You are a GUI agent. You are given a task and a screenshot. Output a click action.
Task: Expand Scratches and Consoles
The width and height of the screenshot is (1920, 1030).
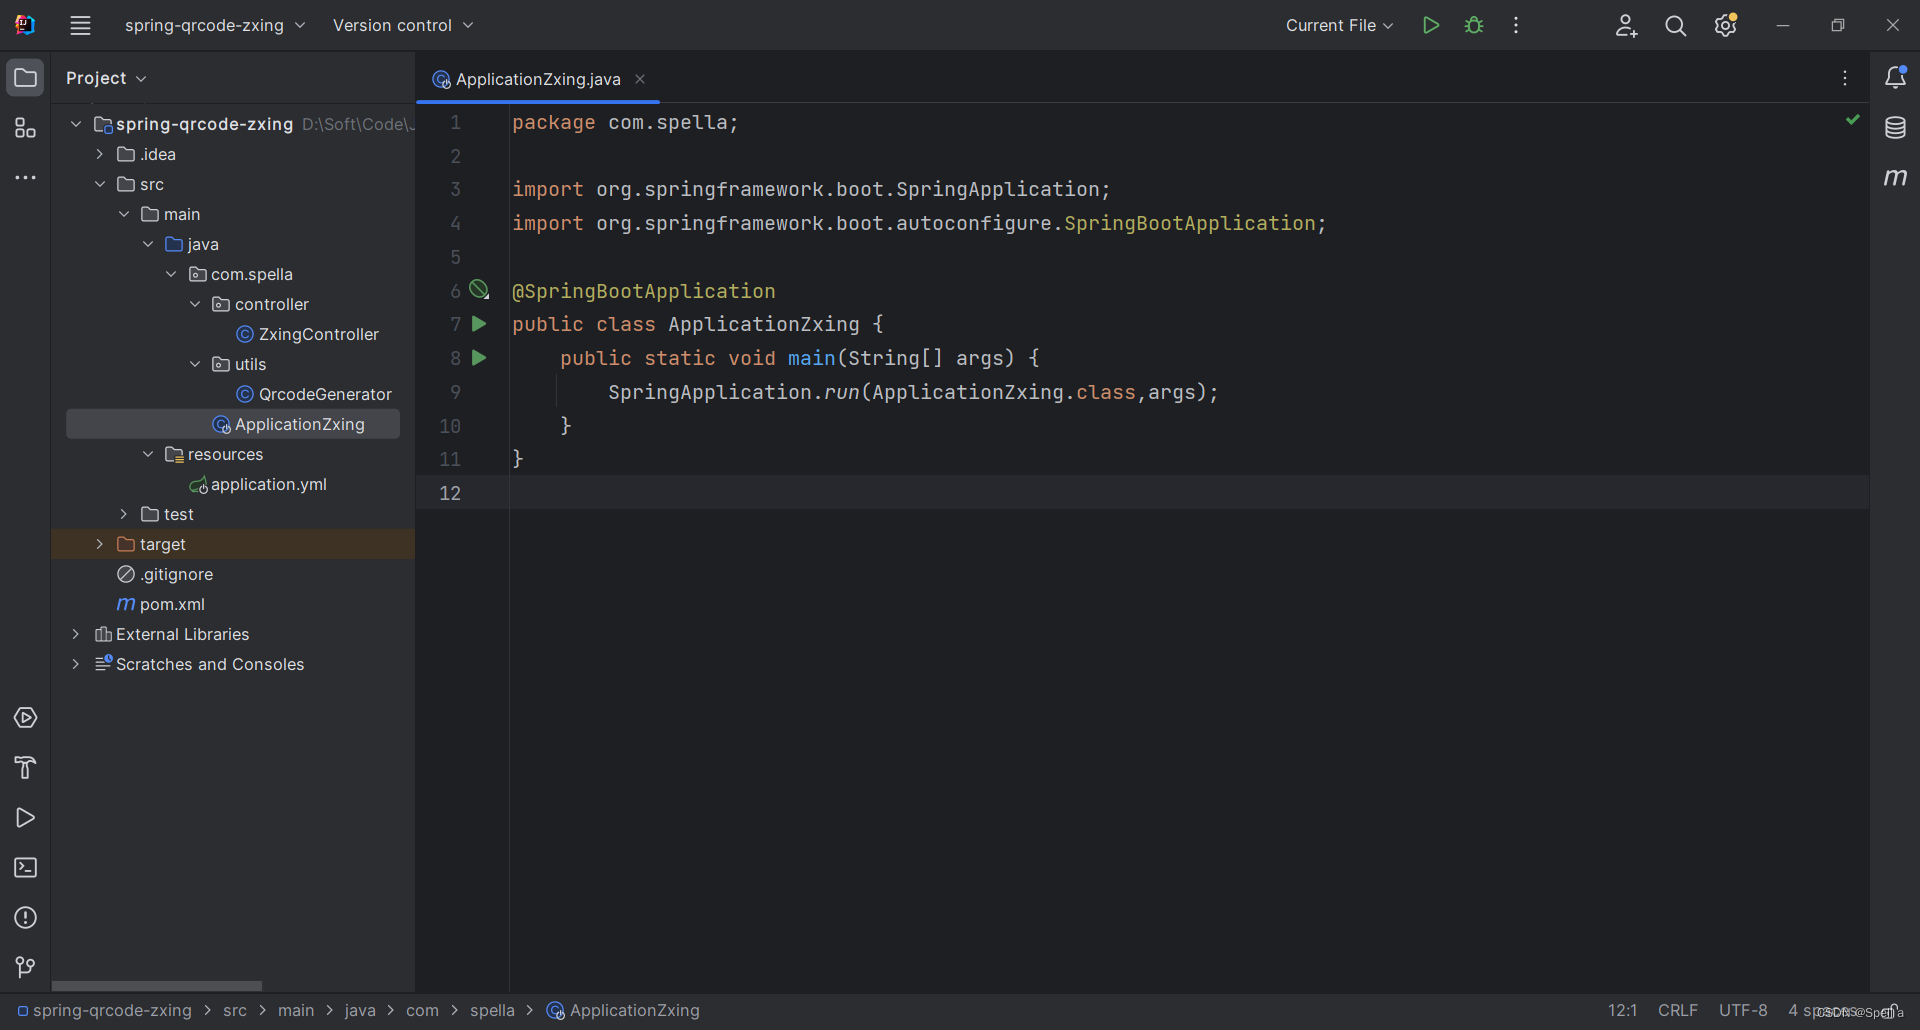tap(76, 664)
